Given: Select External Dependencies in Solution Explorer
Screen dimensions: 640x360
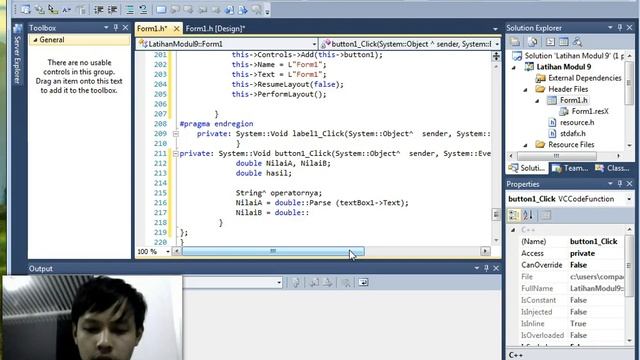Looking at the screenshot, I should coord(584,78).
